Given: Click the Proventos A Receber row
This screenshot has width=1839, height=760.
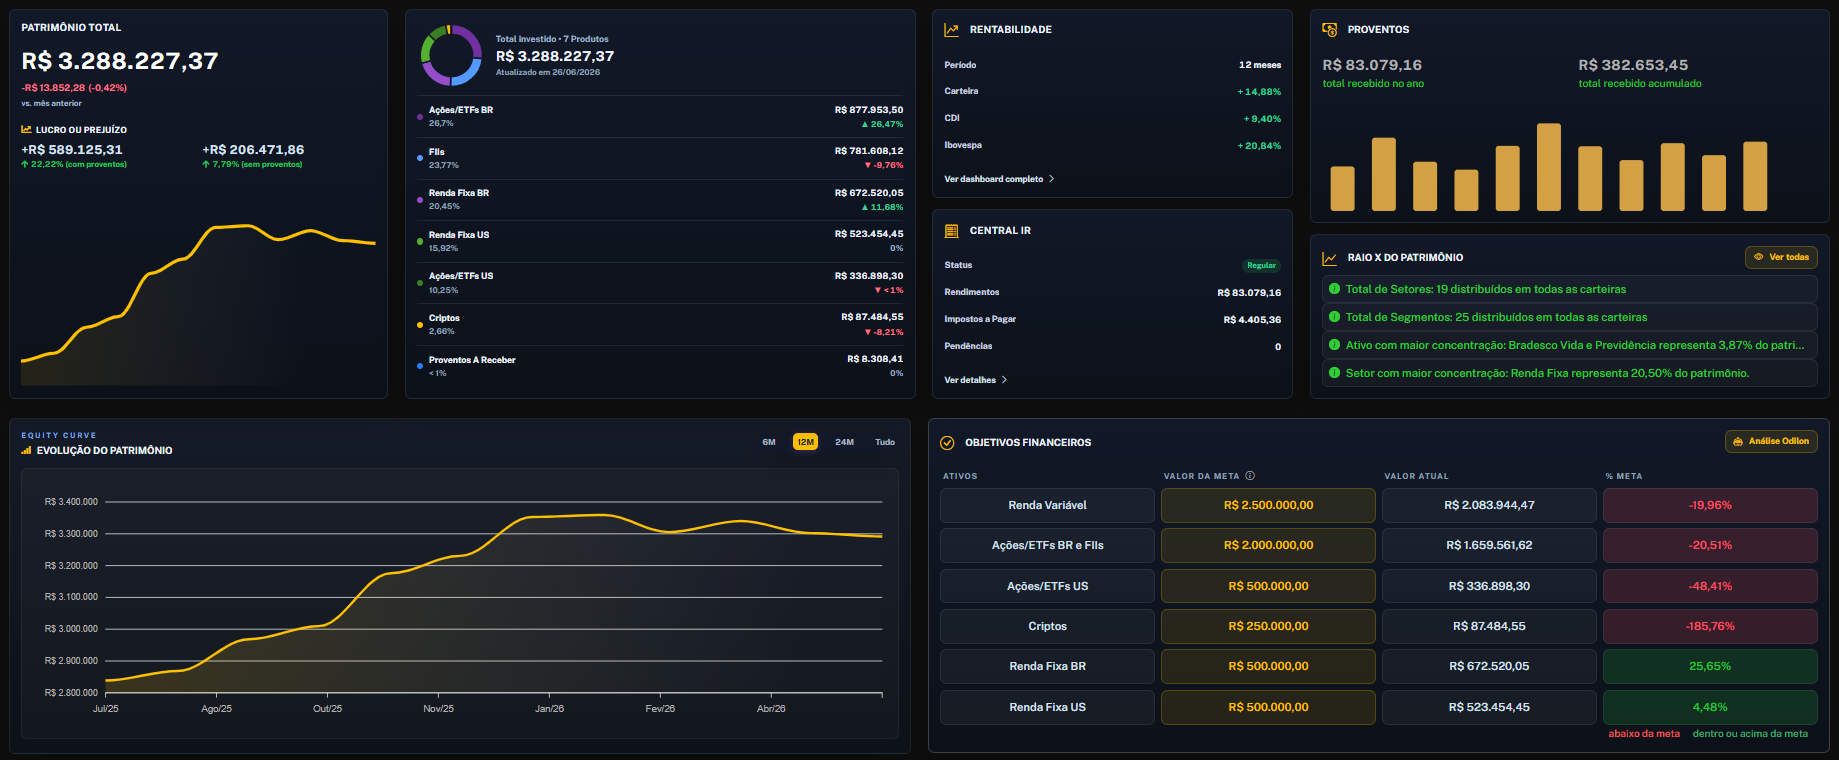Looking at the screenshot, I should [660, 366].
